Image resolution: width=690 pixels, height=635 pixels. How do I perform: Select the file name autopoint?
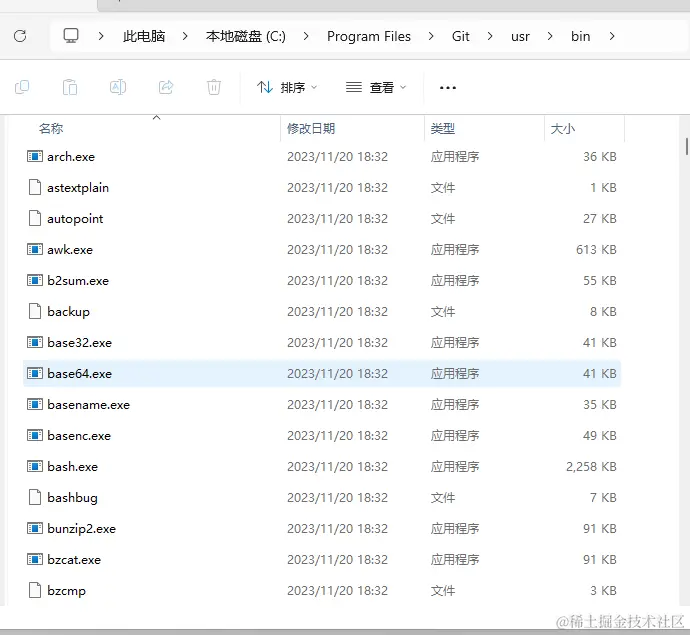click(75, 219)
